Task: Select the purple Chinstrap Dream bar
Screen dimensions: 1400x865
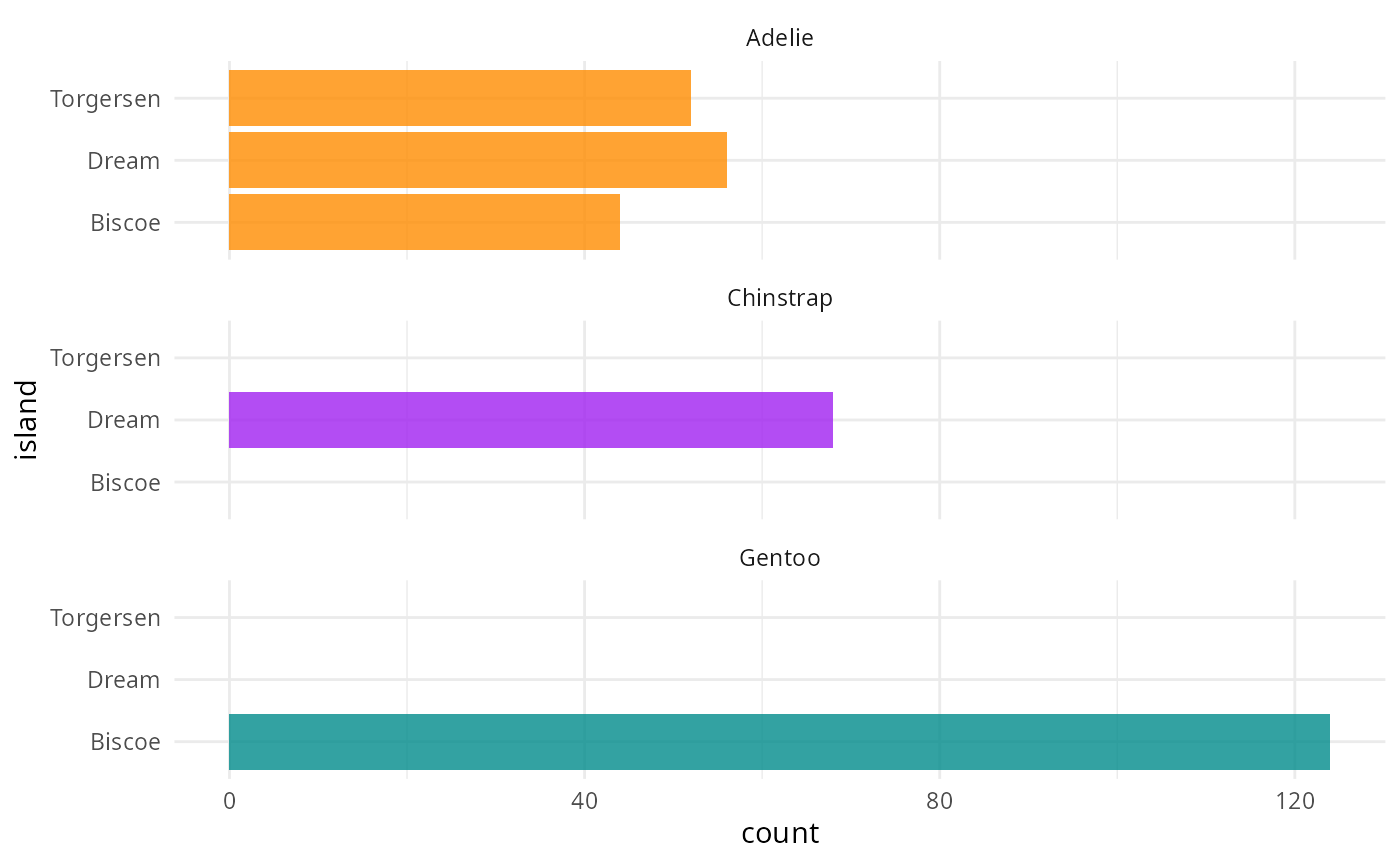Action: pos(530,420)
